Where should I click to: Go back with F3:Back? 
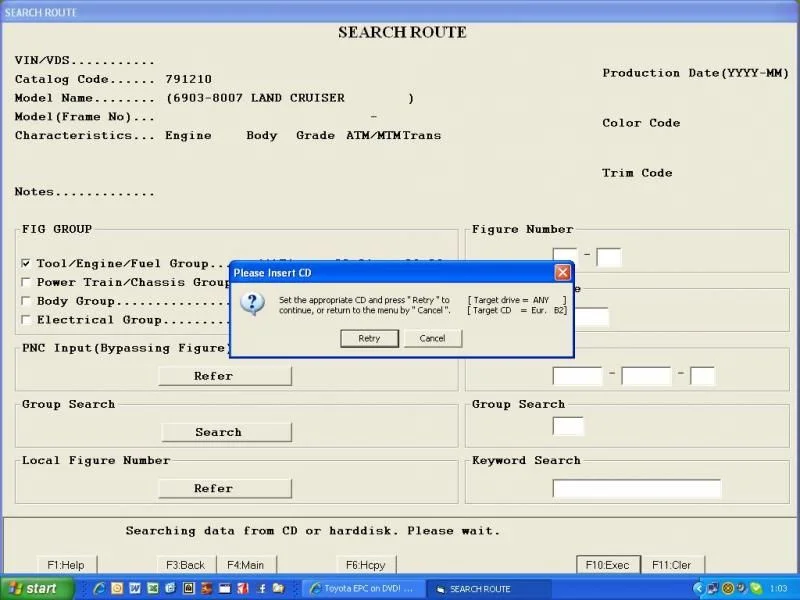click(x=186, y=565)
